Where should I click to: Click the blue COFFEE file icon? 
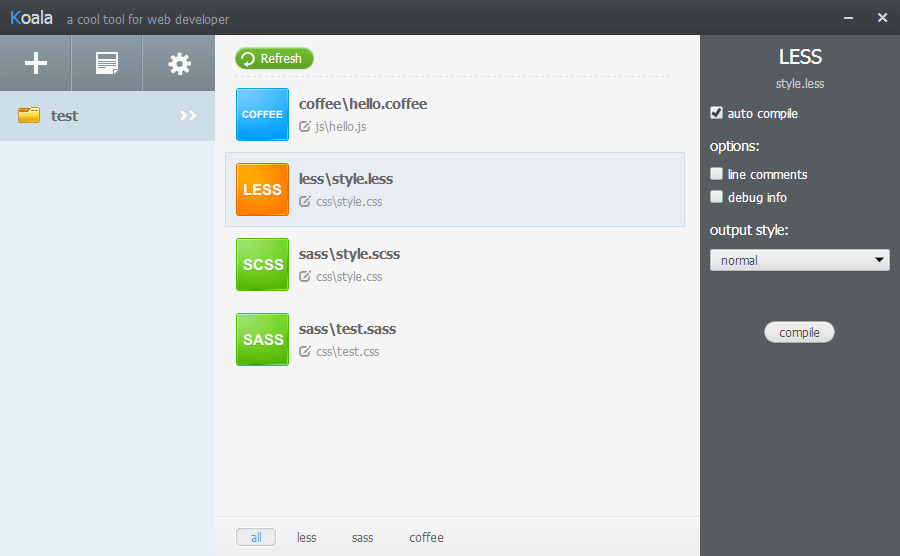pos(262,114)
